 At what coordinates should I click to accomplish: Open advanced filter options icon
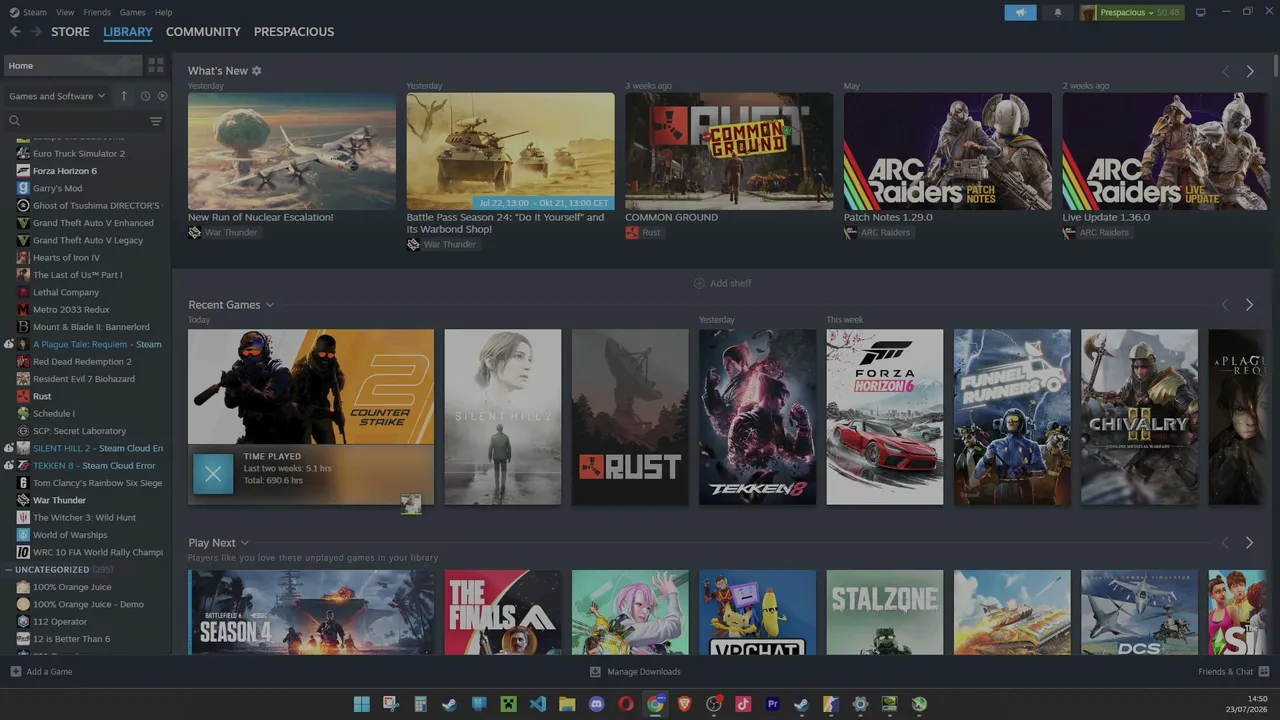pos(156,121)
